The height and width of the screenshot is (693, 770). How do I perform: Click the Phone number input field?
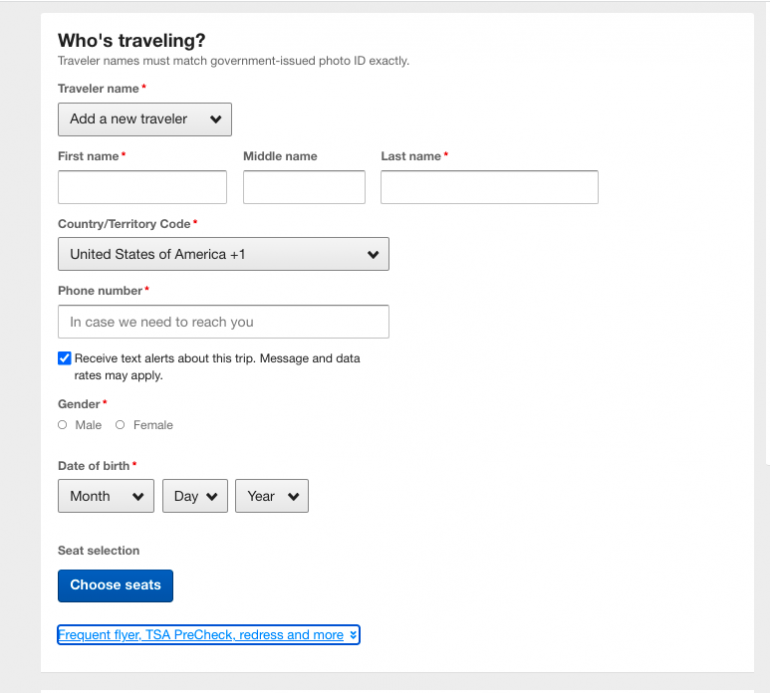point(223,322)
